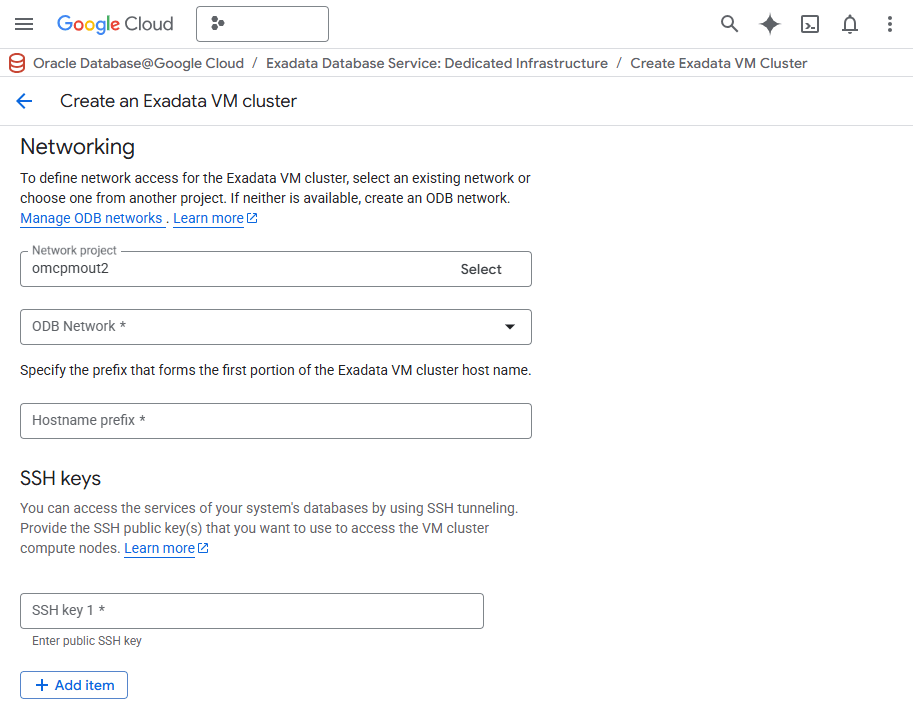This screenshot has height=727, width=913.
Task: Click the SSH key 1 field
Action: tap(252, 610)
